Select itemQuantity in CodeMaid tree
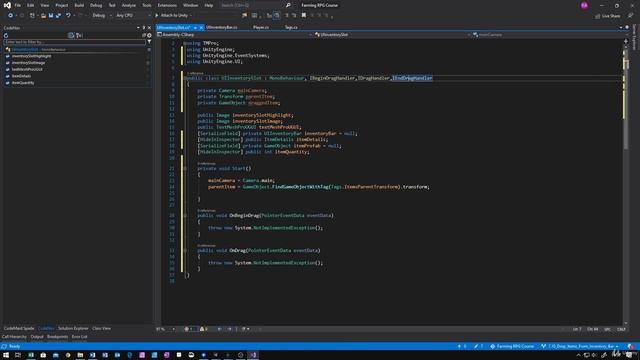 tap(23, 83)
